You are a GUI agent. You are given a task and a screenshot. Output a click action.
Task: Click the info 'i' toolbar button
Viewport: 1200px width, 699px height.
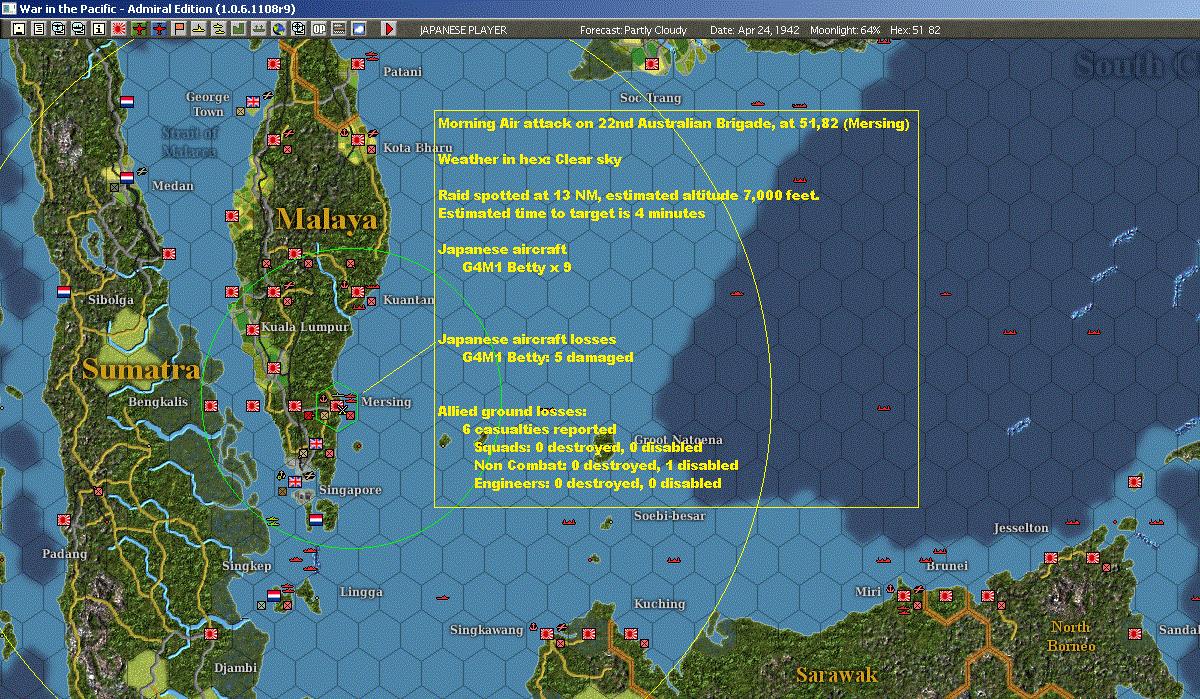point(98,29)
